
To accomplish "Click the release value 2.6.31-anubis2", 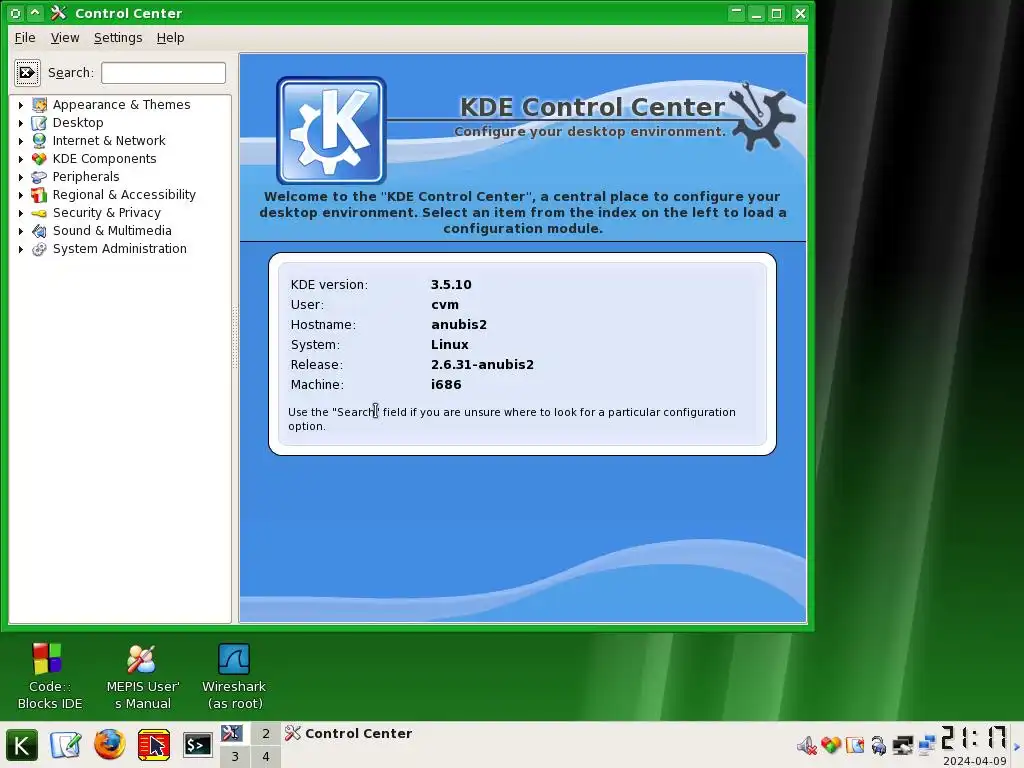I will 483,364.
